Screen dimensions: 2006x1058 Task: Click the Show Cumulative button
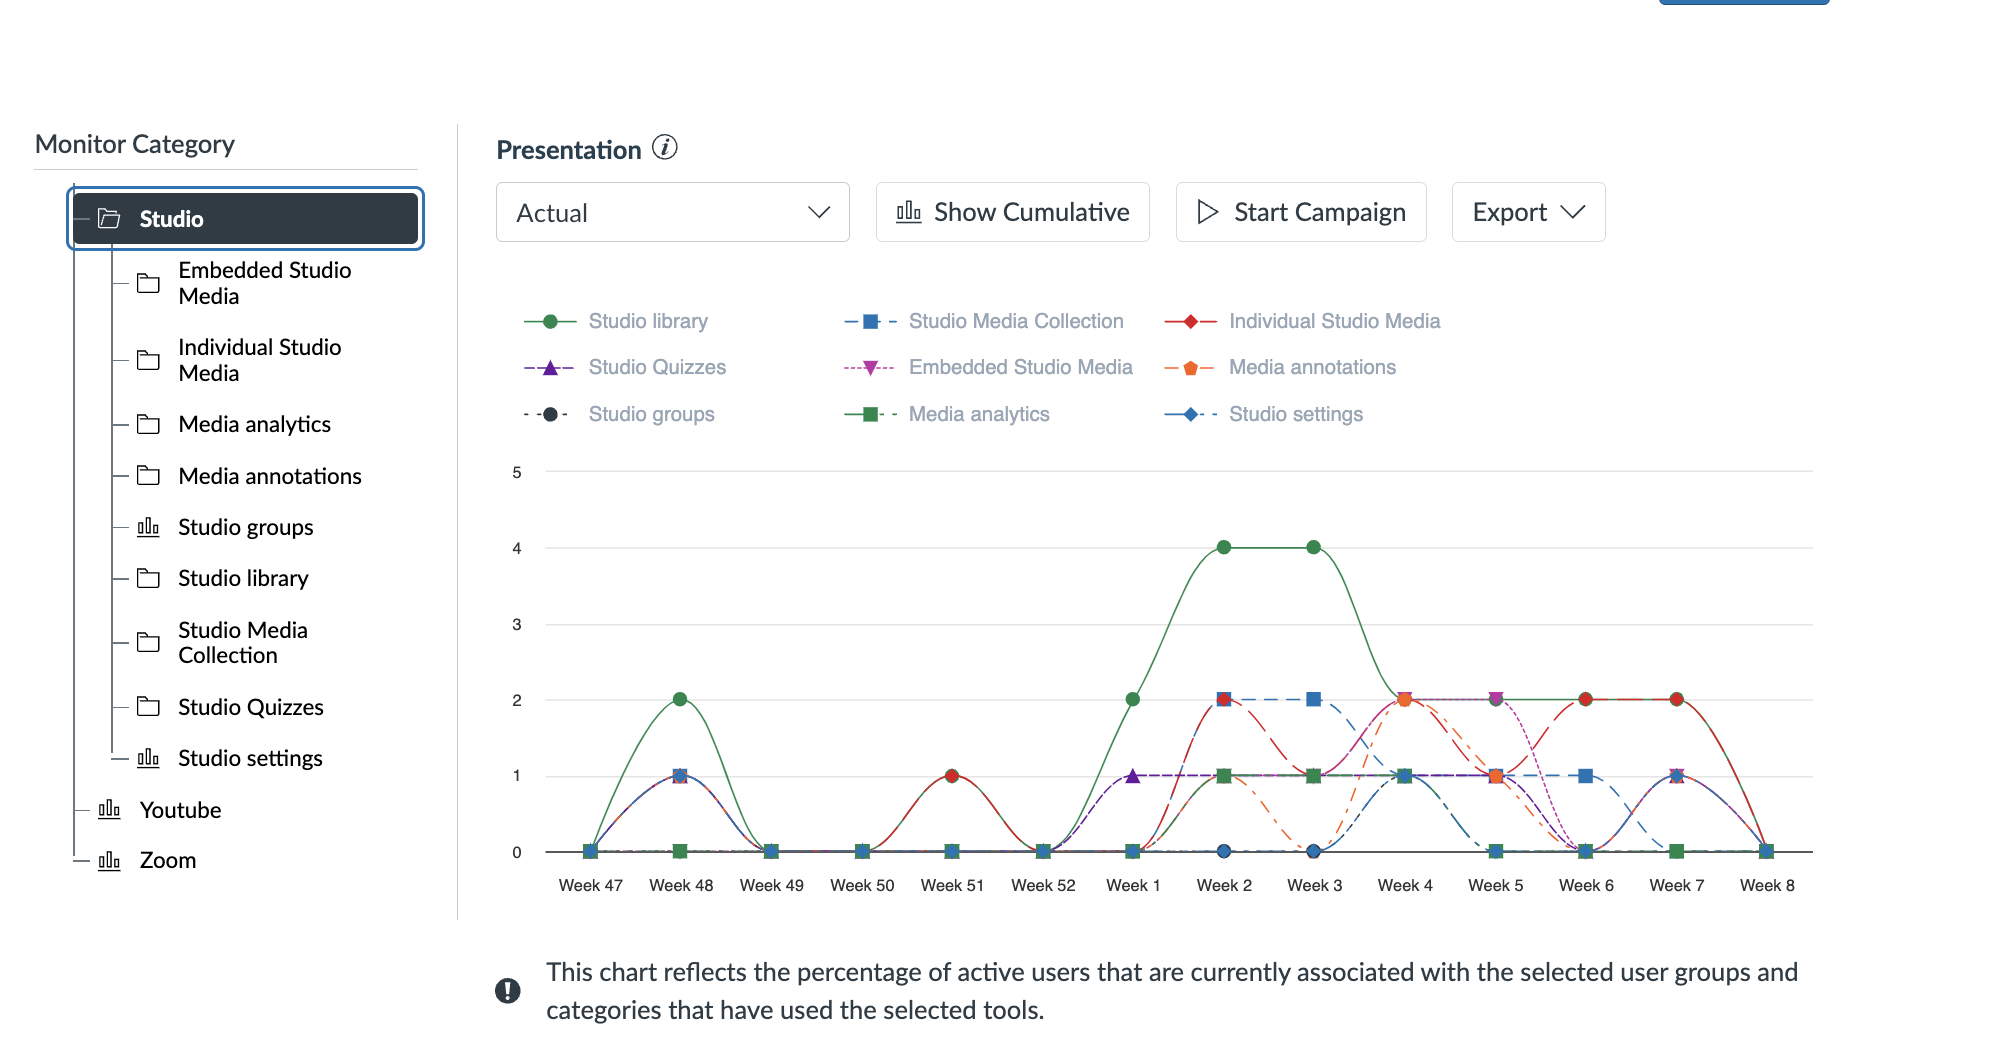point(1012,212)
